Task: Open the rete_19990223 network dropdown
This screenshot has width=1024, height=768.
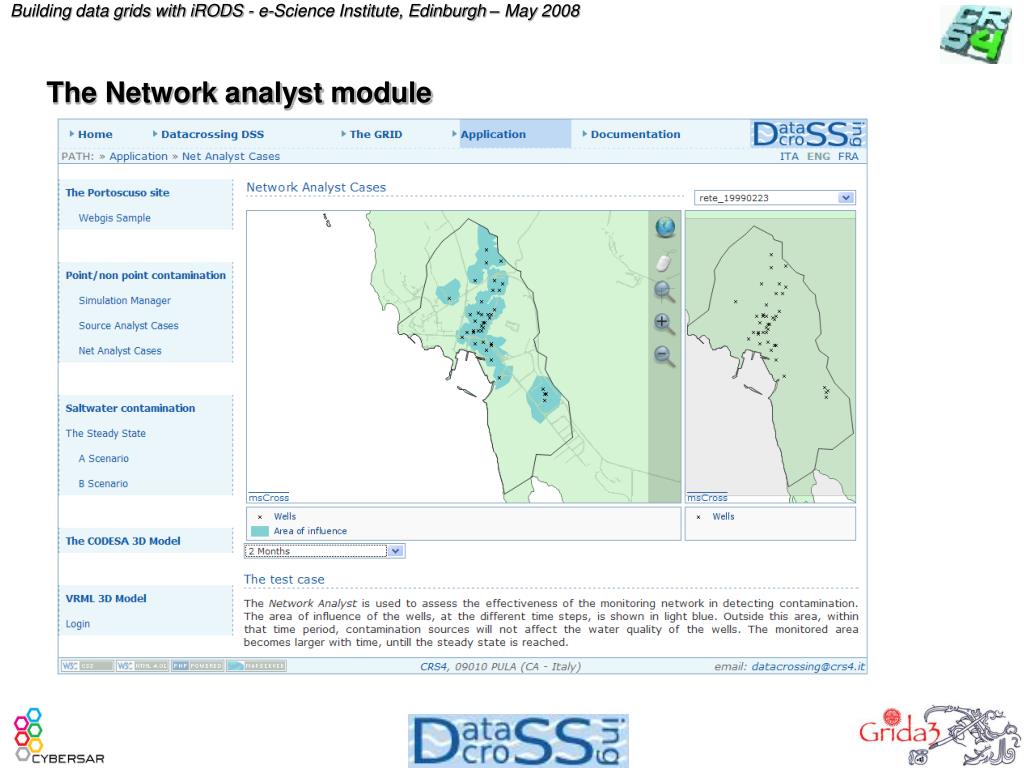Action: coord(775,198)
